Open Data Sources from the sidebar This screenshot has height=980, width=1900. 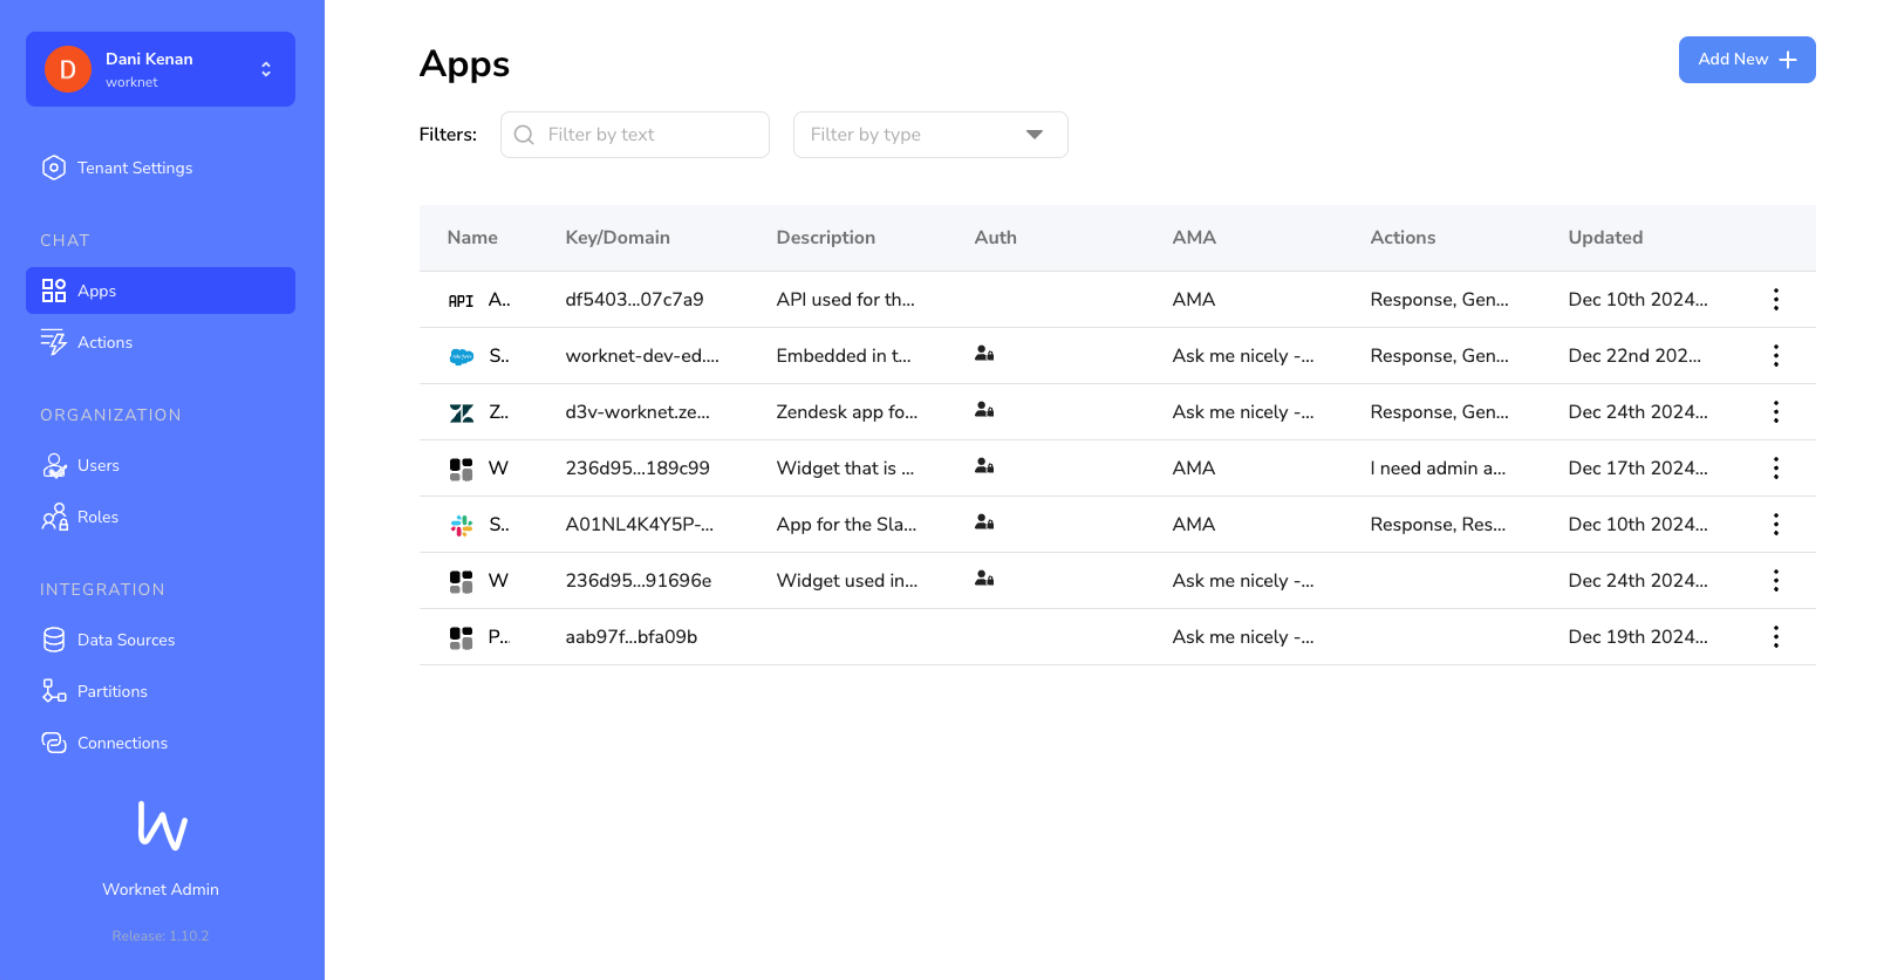click(x=126, y=640)
